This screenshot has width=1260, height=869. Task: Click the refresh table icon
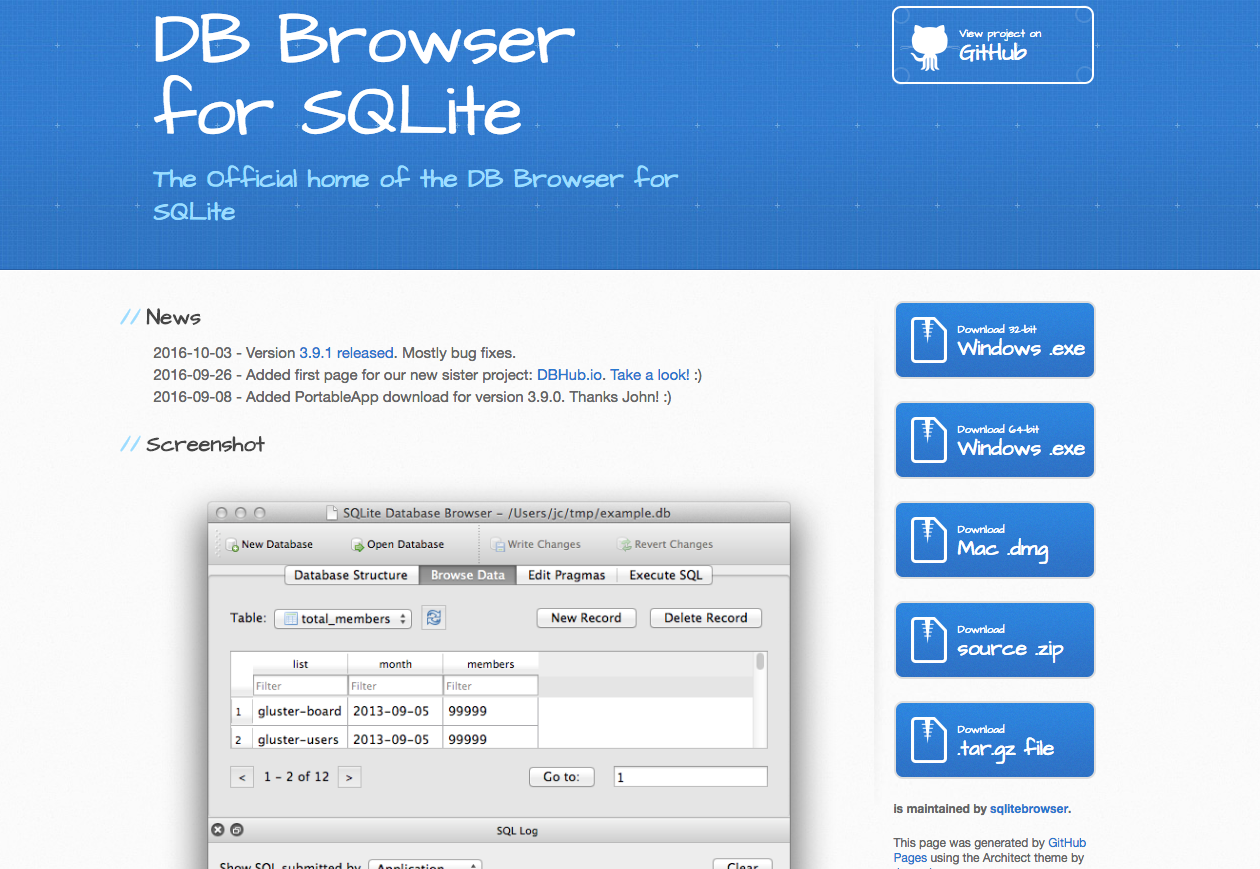(x=433, y=618)
